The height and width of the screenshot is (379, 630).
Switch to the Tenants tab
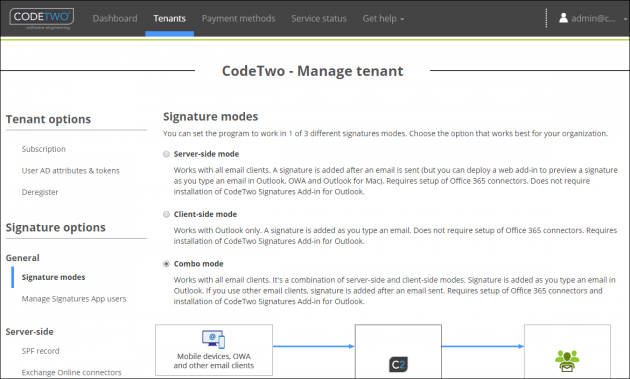170,18
